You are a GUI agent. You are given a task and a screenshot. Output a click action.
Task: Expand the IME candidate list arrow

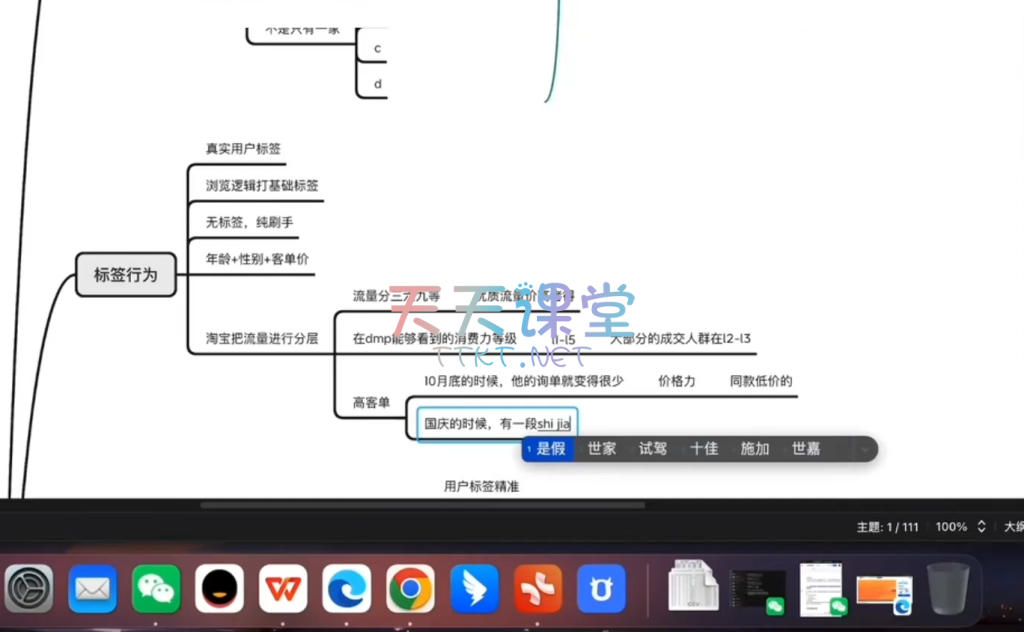click(x=864, y=449)
